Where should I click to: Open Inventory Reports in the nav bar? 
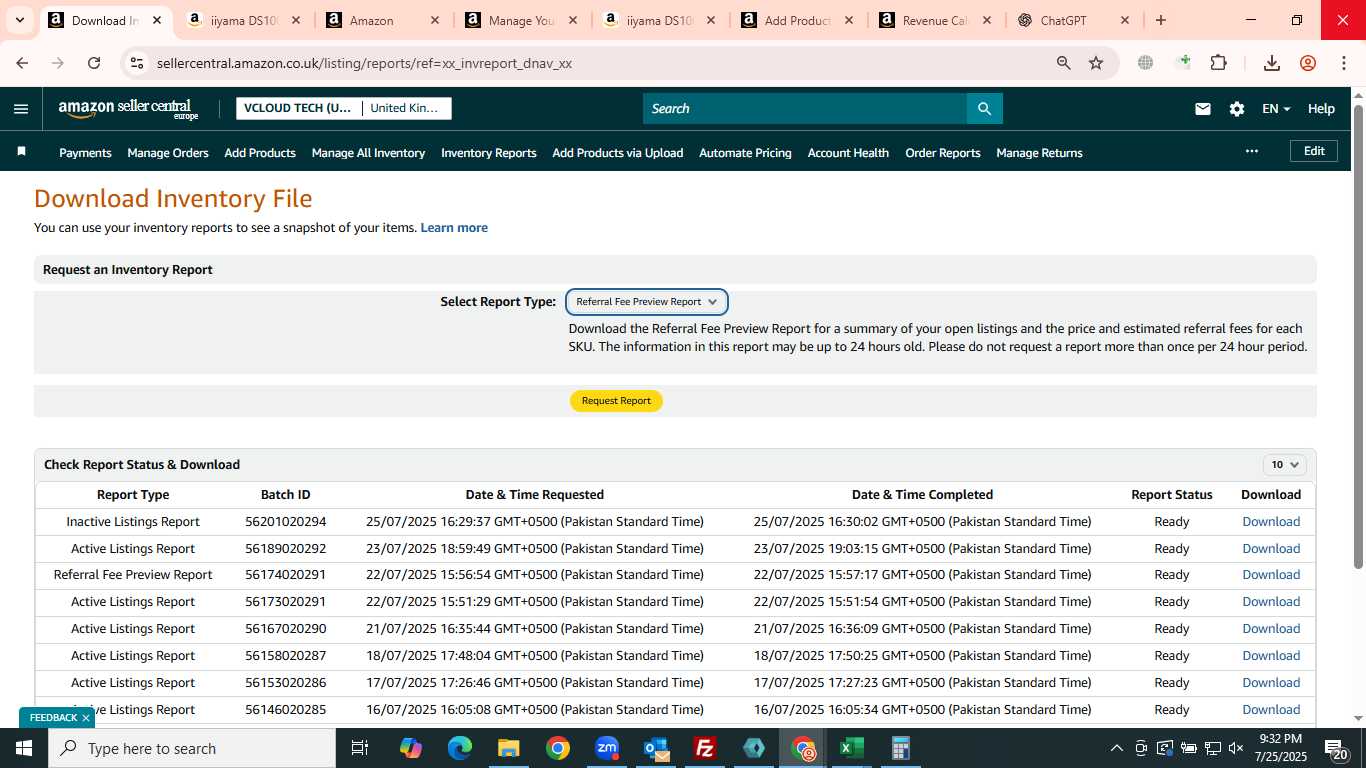(489, 153)
